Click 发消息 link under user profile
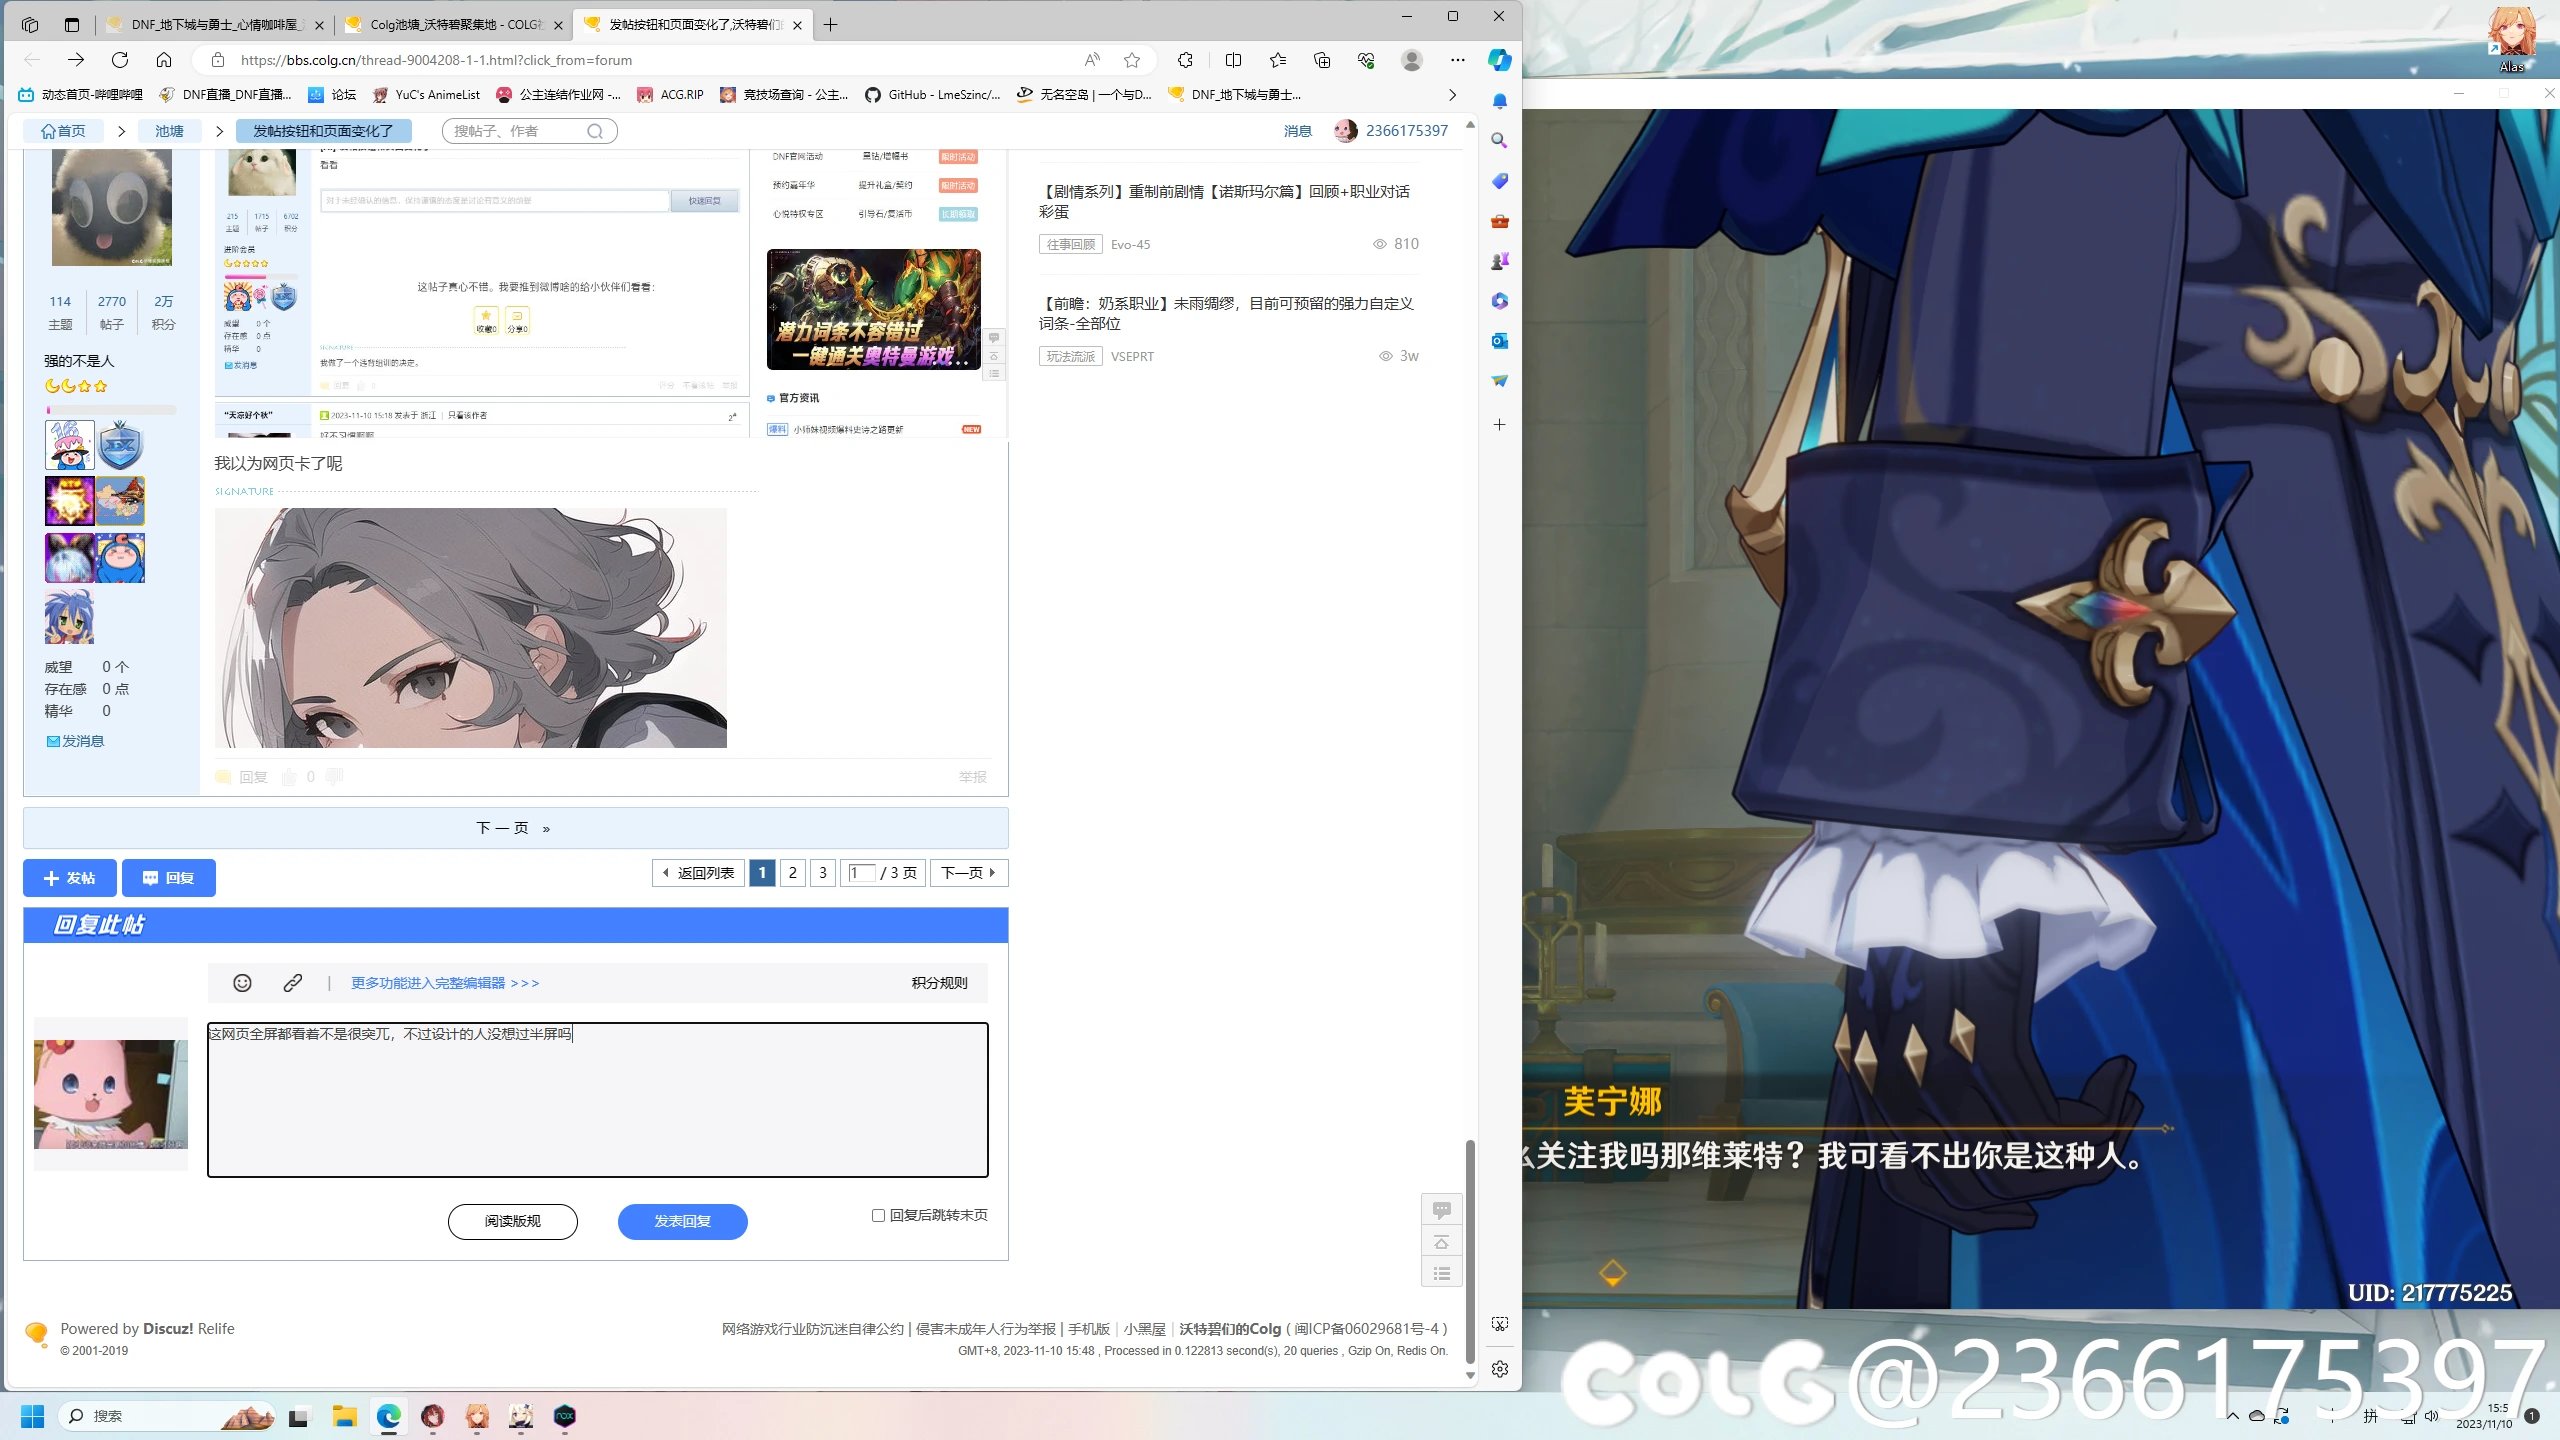The height and width of the screenshot is (1440, 2560). click(x=75, y=741)
